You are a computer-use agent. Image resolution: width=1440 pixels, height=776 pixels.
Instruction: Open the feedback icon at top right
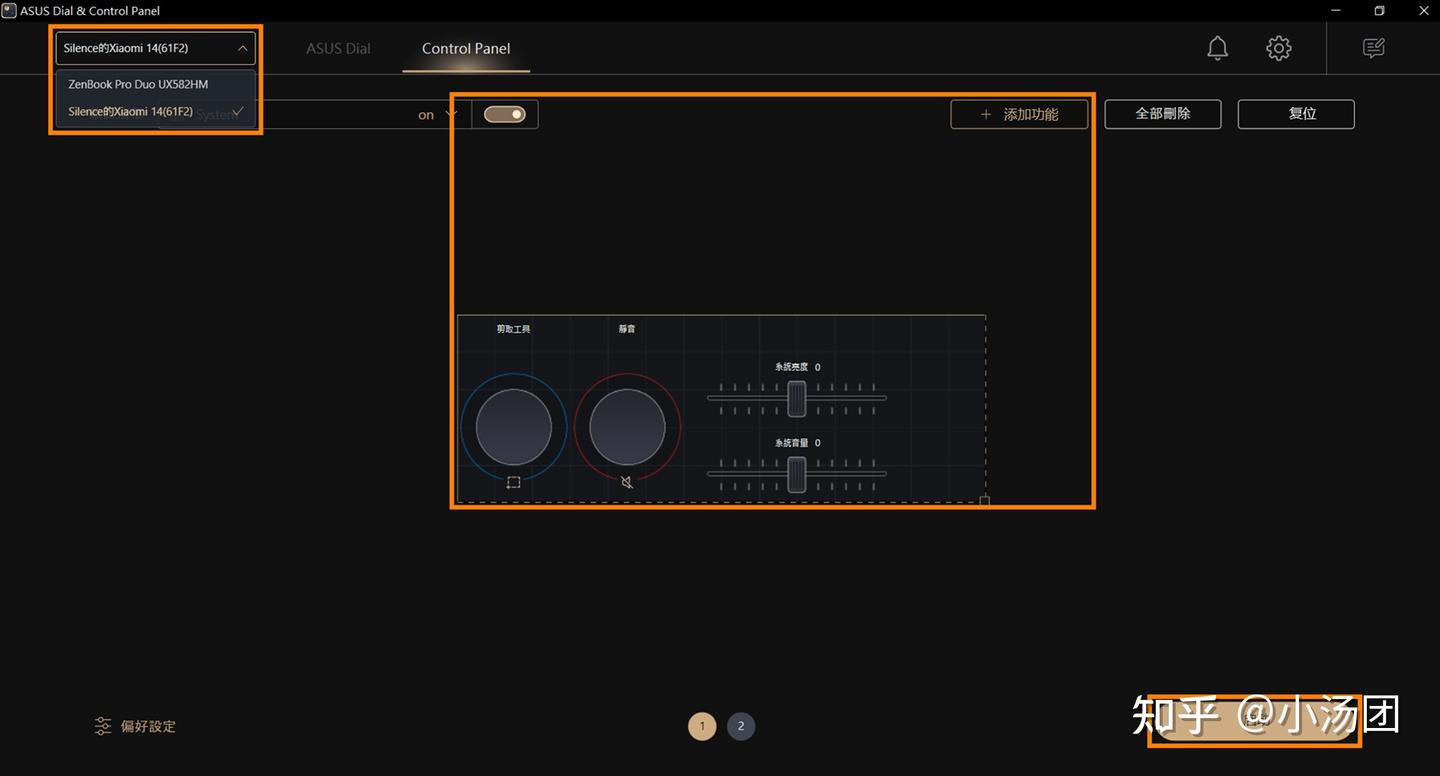[1372, 47]
